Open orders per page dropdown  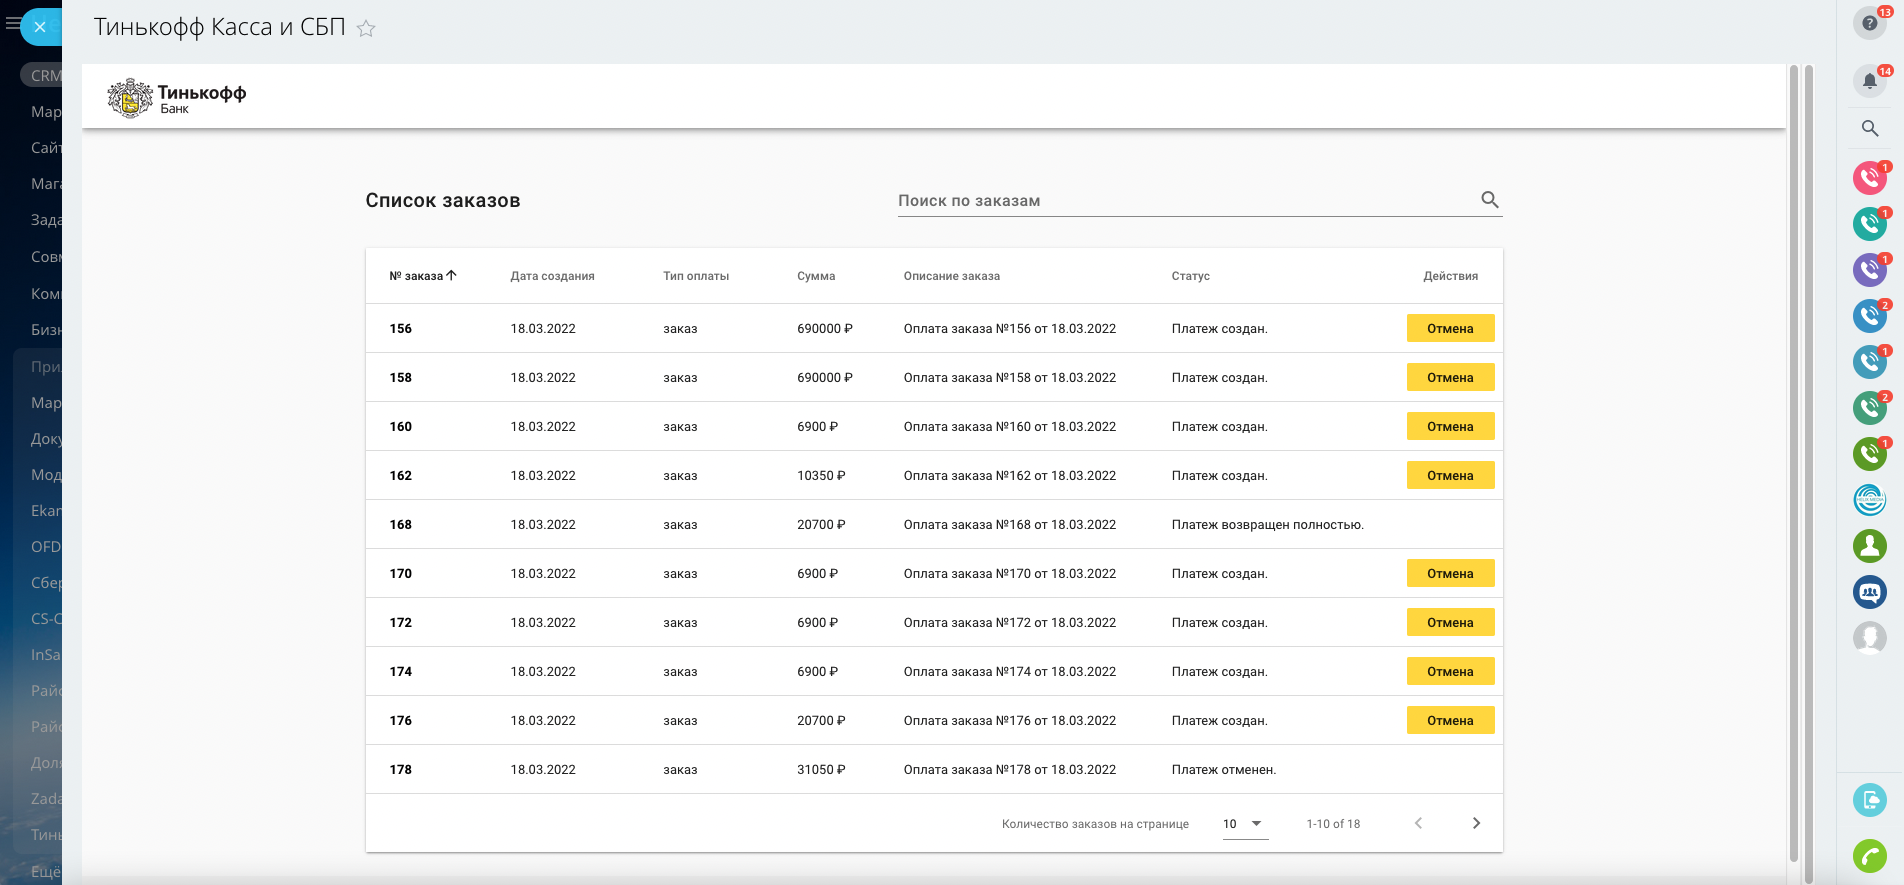pyautogui.click(x=1244, y=824)
